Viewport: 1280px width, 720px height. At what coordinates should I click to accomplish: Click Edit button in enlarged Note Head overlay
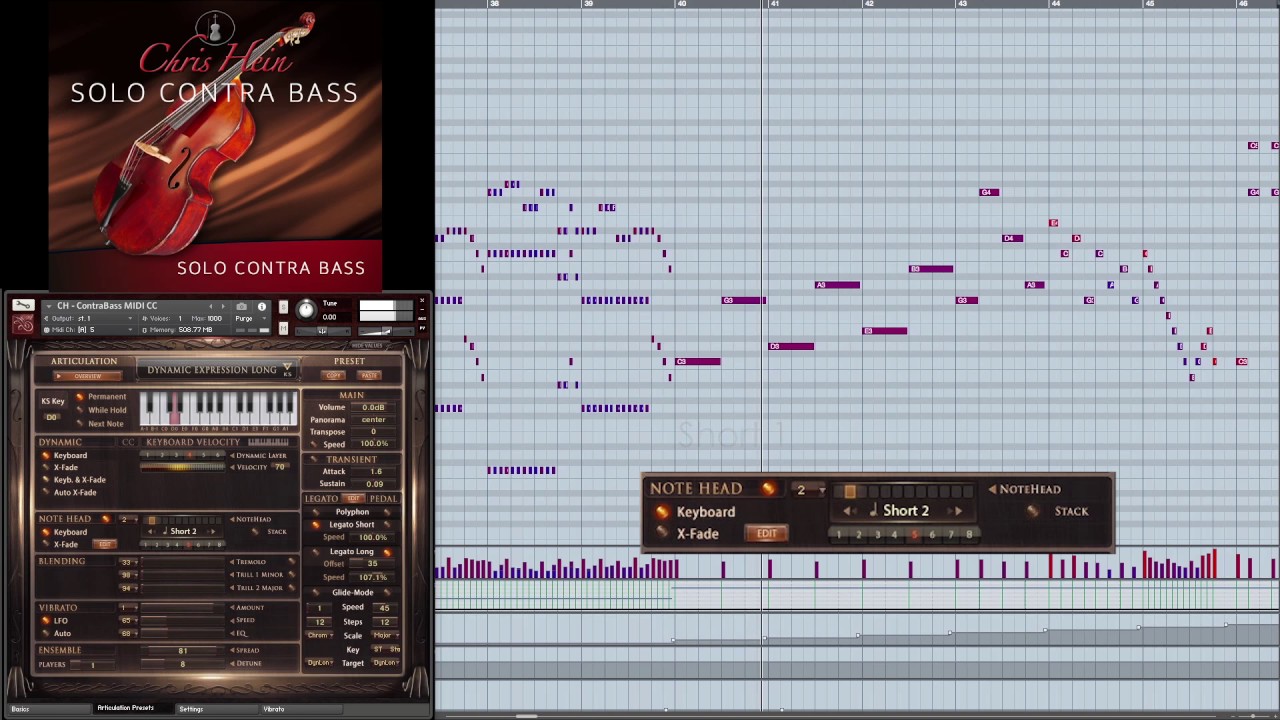coord(766,533)
